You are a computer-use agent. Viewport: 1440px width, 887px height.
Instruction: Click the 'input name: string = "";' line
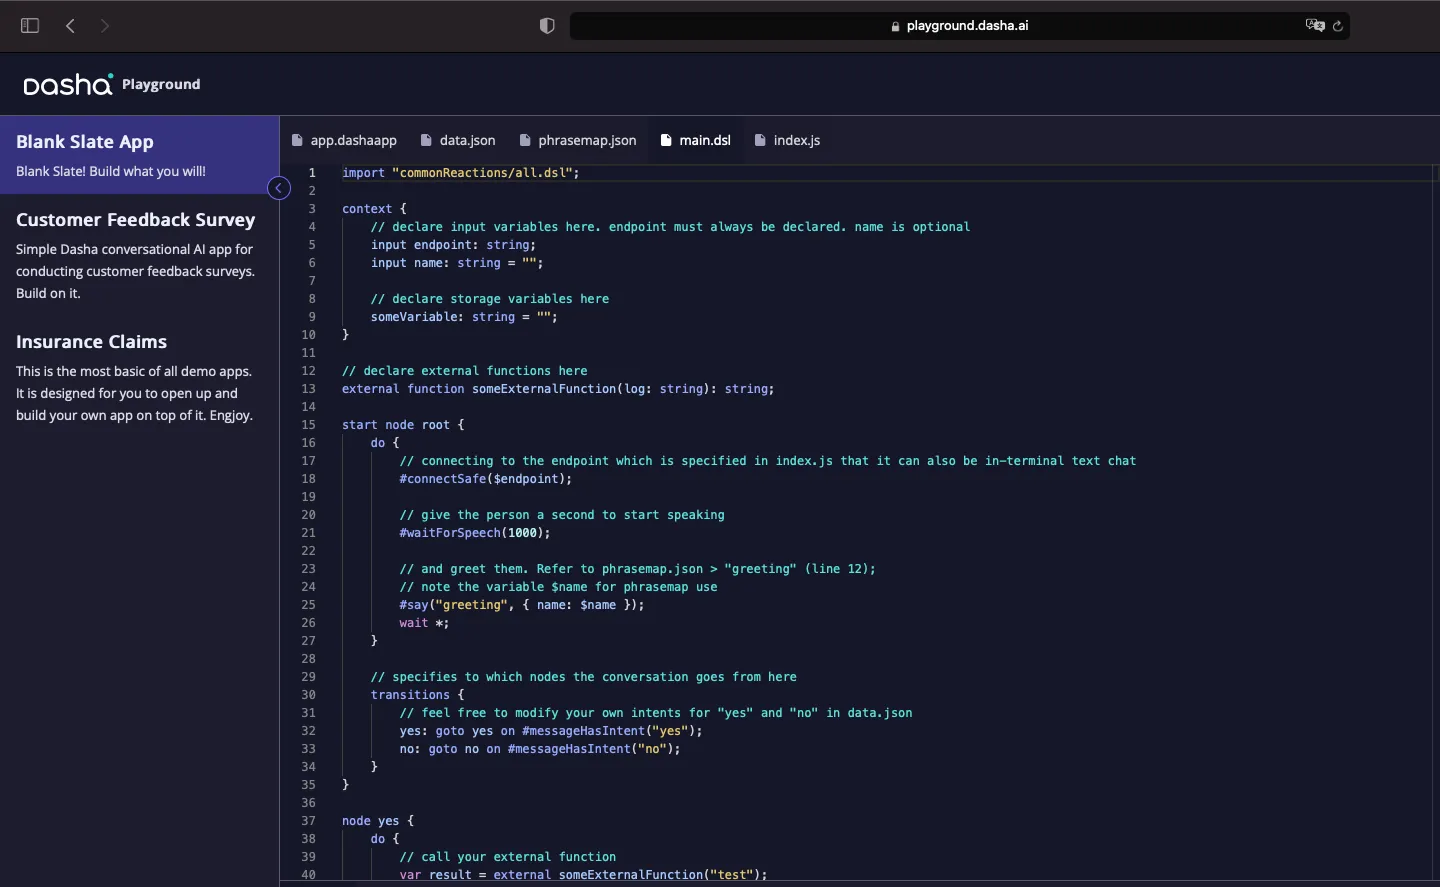[x=457, y=263]
